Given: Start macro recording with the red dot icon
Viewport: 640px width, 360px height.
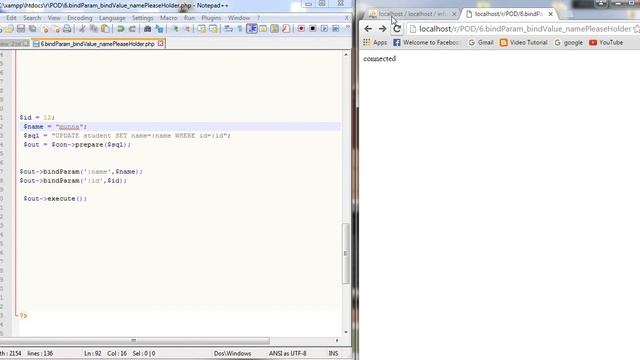Looking at the screenshot, I should click(301, 29).
